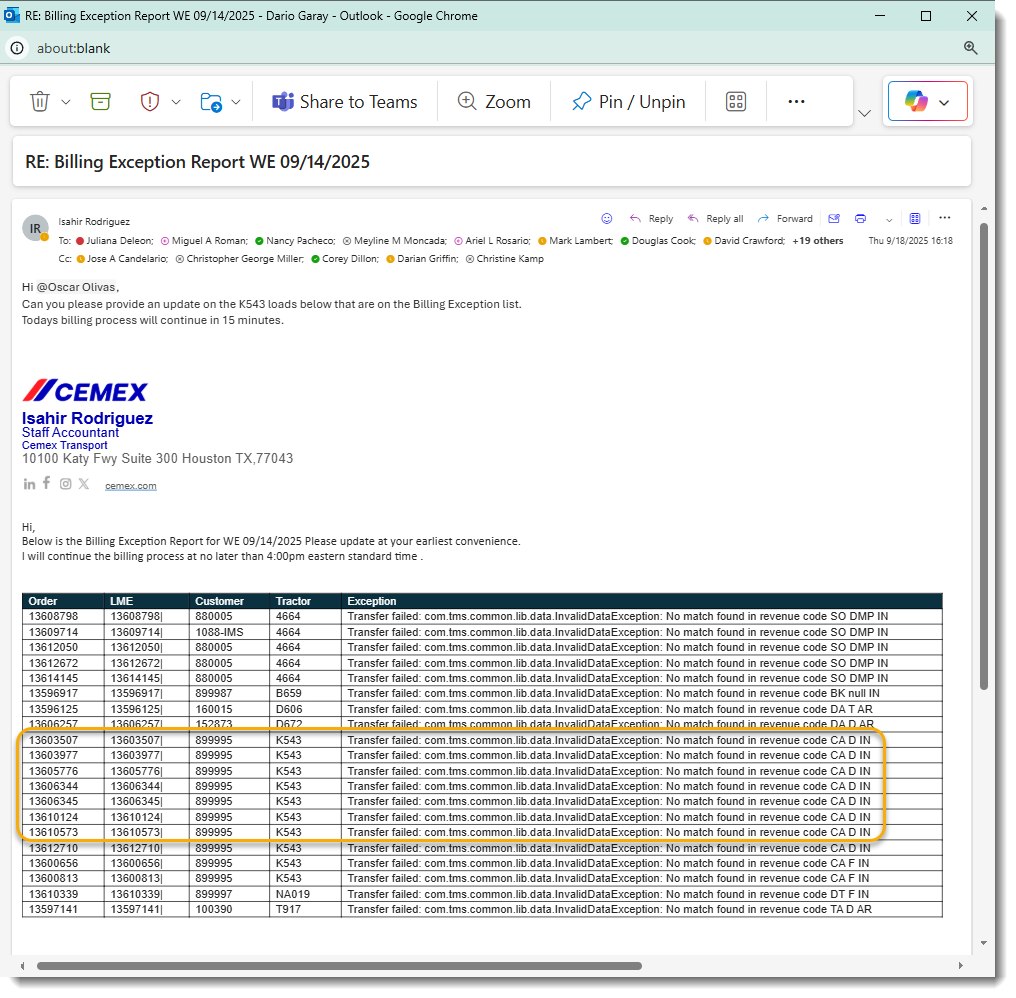Open the Move to folder dropdown chevron
1016x998 pixels.
[x=237, y=101]
